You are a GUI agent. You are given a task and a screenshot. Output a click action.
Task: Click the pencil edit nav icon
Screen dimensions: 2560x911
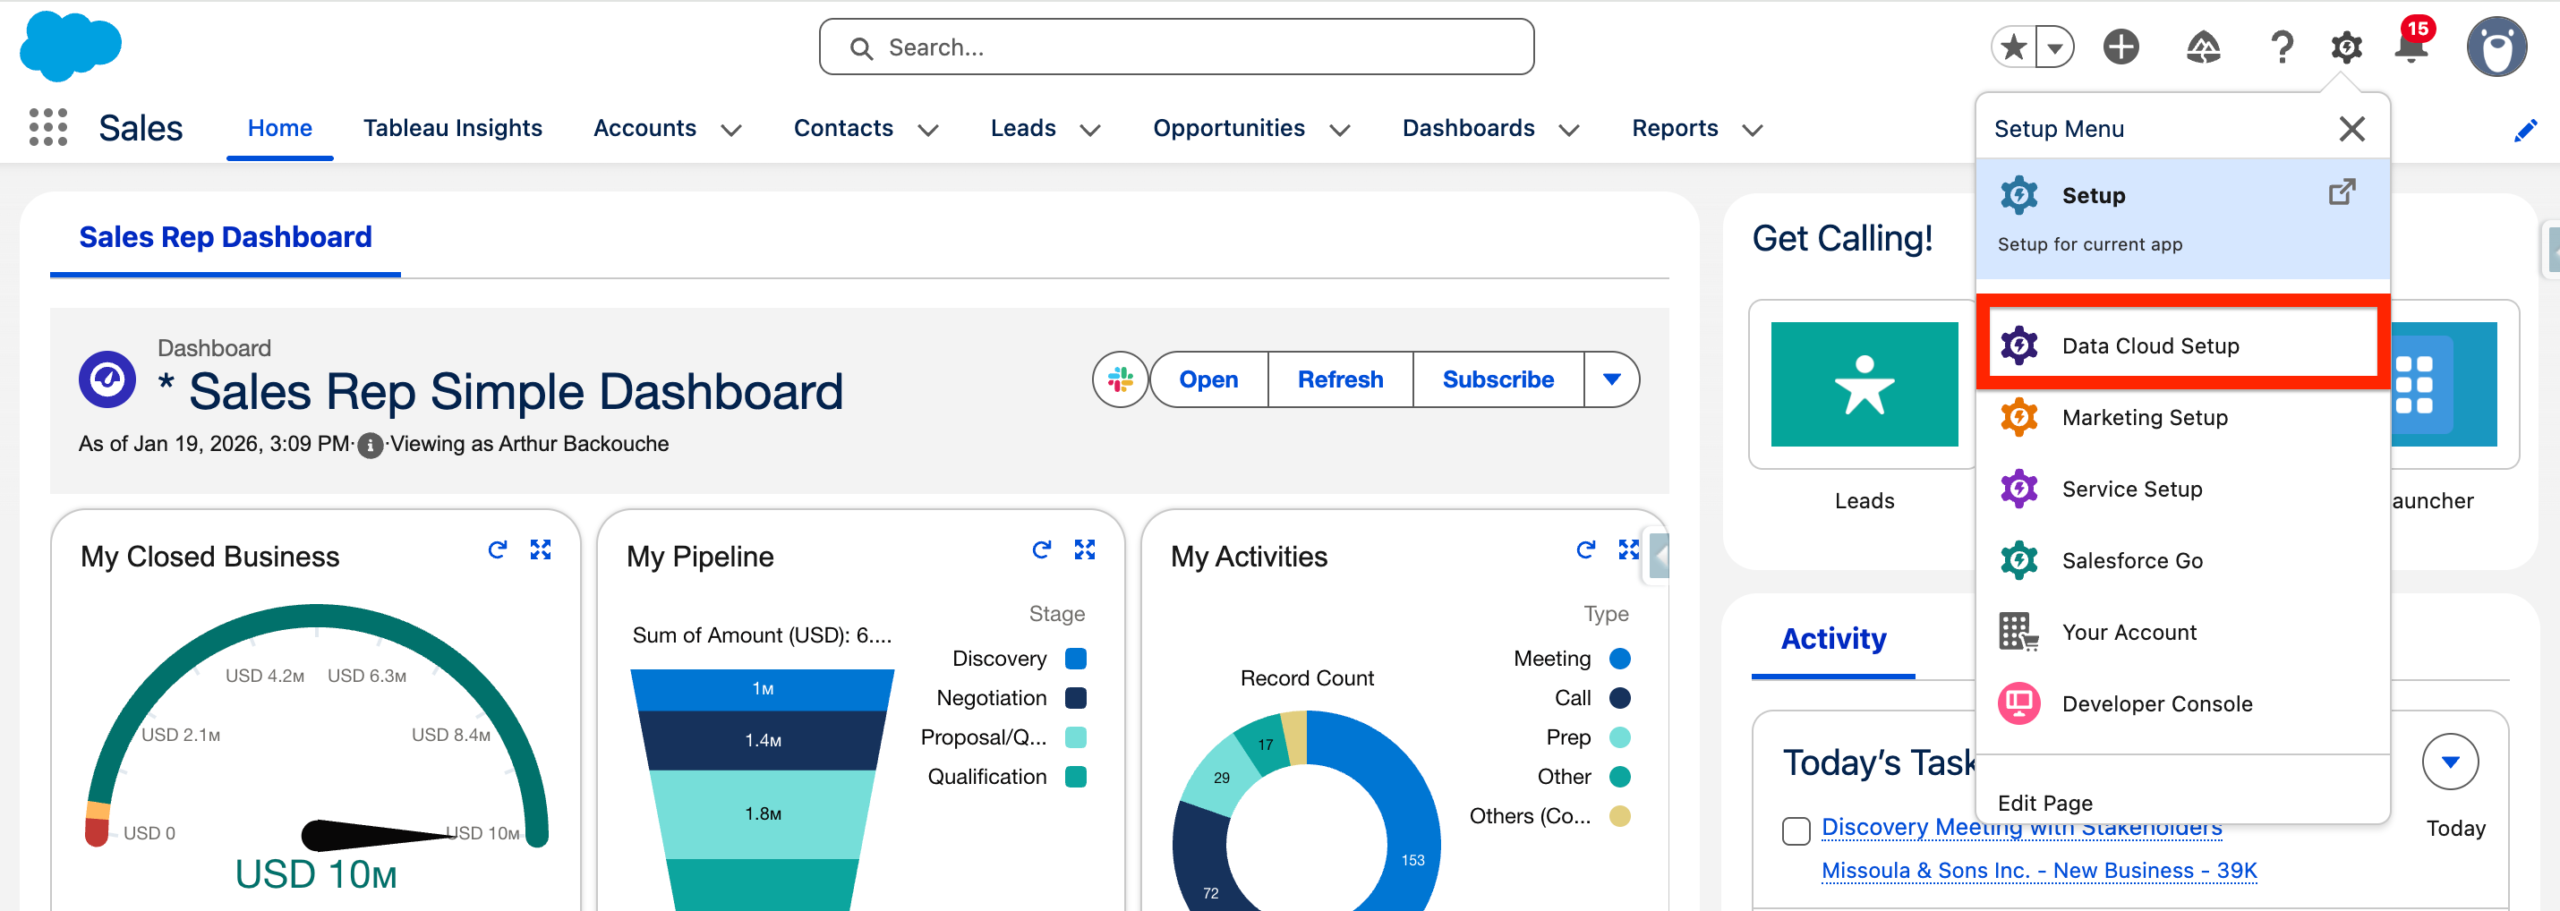pos(2525,130)
